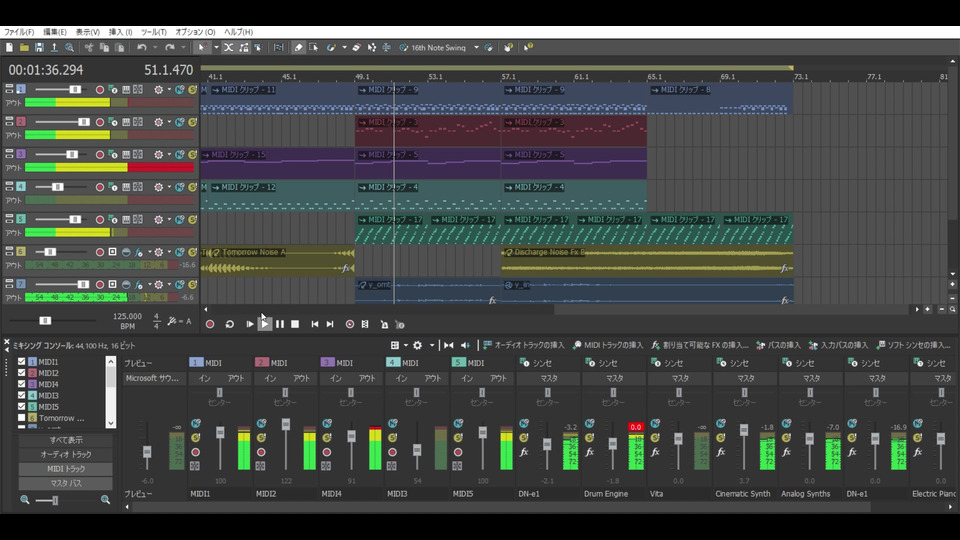Open the オプション(O) menu
Screen dimensions: 960x540
195,32
